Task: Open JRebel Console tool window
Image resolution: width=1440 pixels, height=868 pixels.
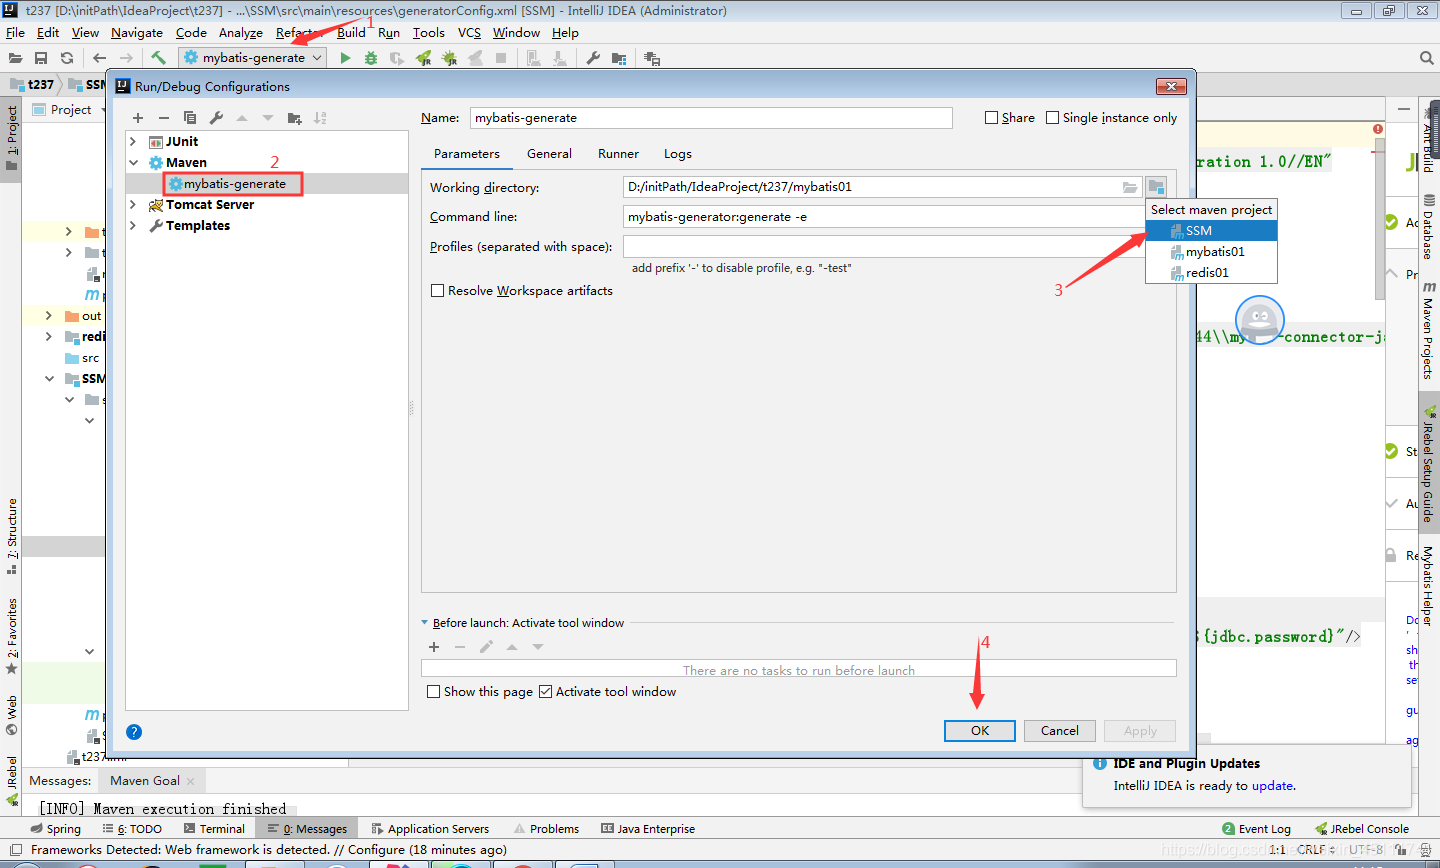Action: [x=1362, y=829]
